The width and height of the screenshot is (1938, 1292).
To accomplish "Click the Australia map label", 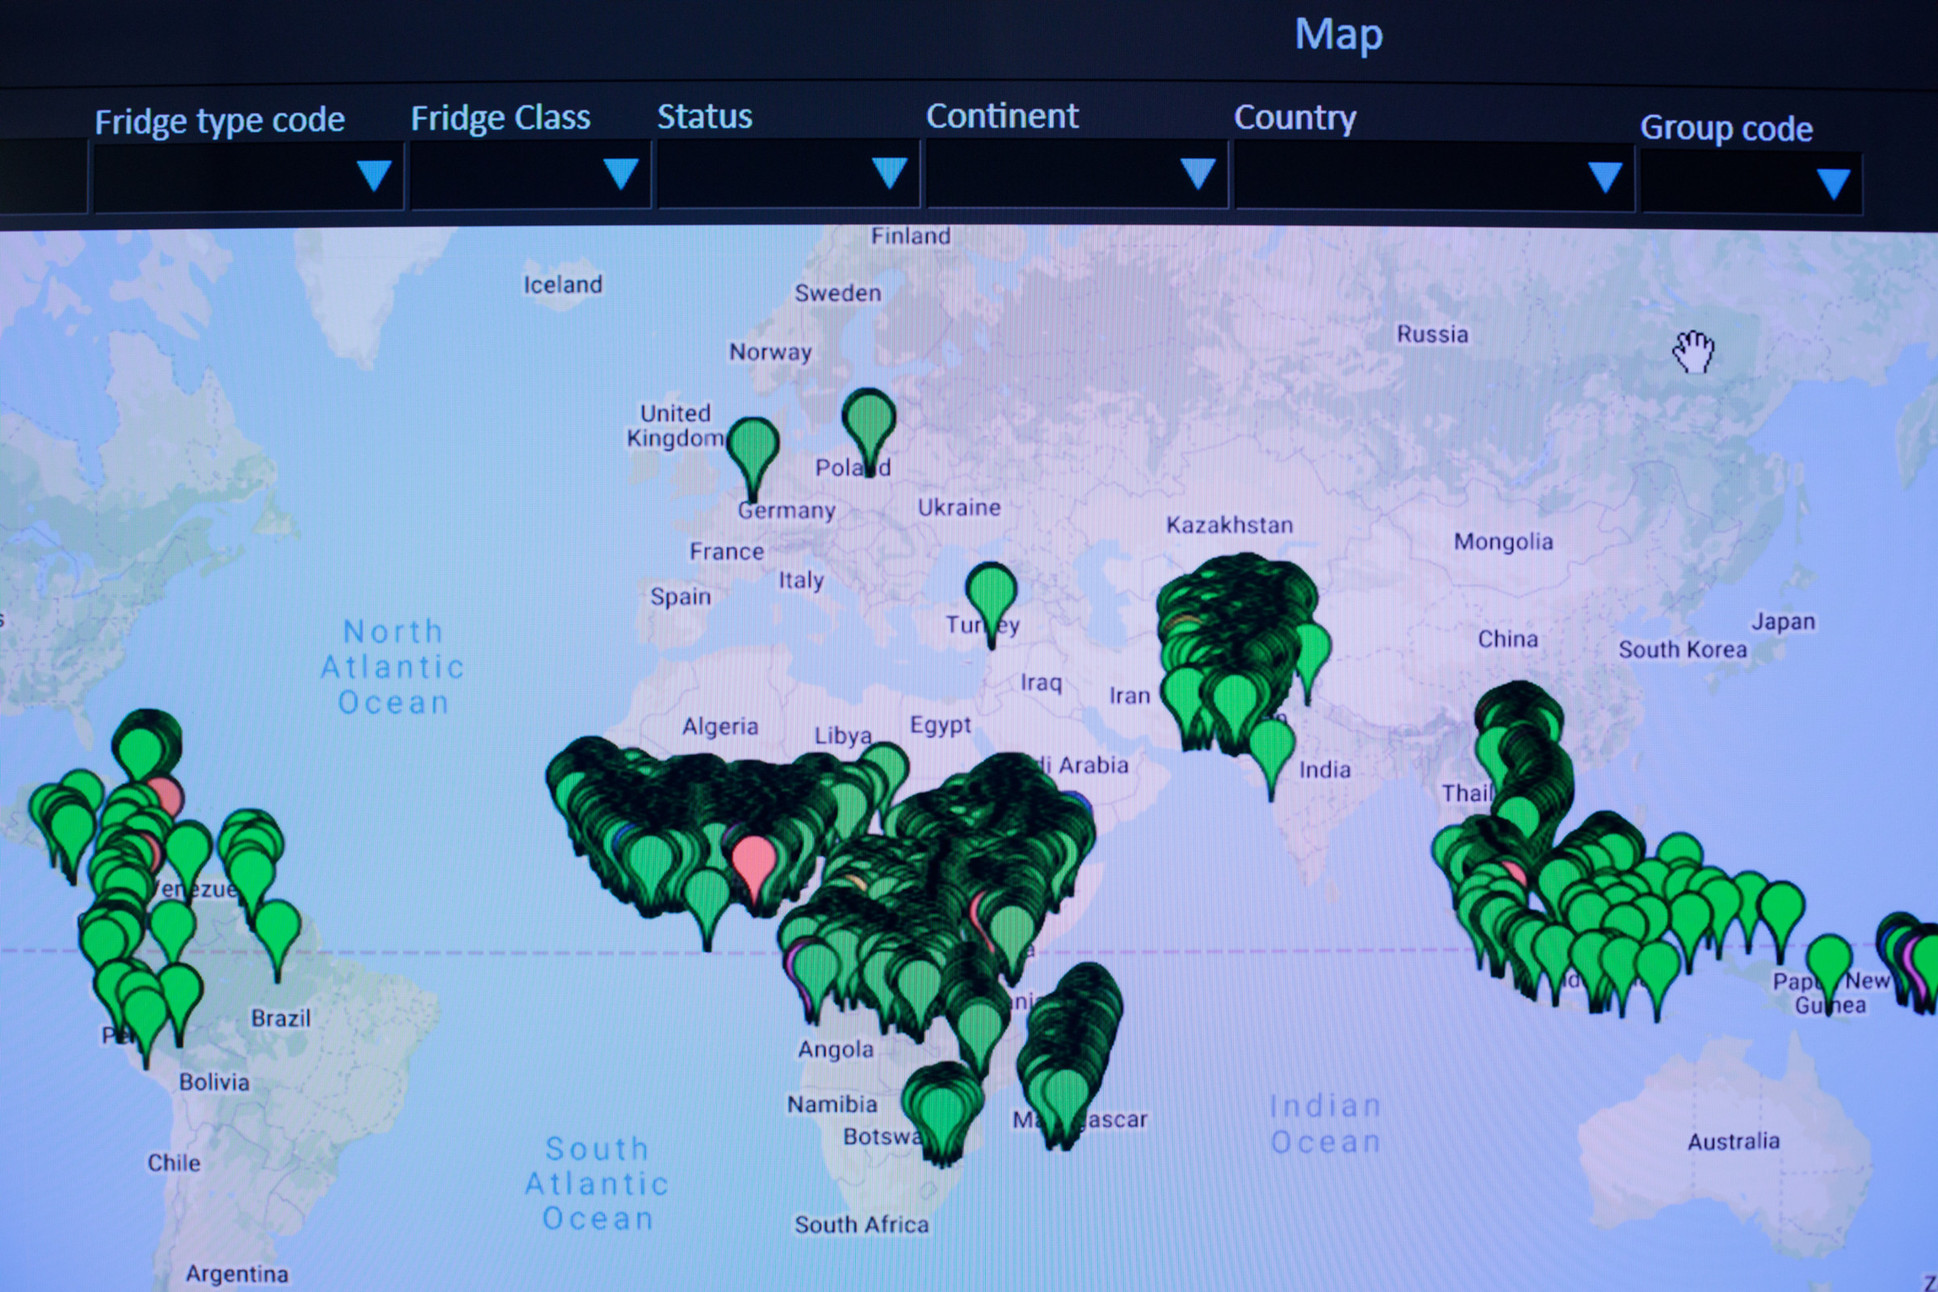I will click(x=1733, y=1141).
